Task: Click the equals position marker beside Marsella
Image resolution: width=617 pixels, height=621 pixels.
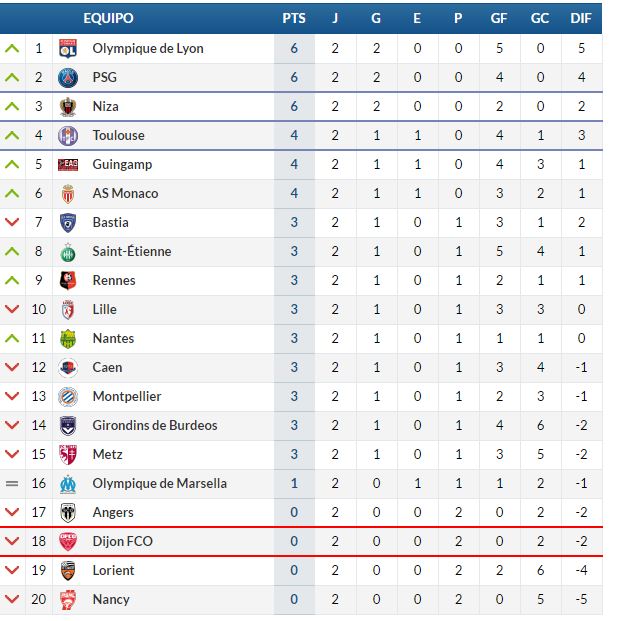Action: (12, 484)
